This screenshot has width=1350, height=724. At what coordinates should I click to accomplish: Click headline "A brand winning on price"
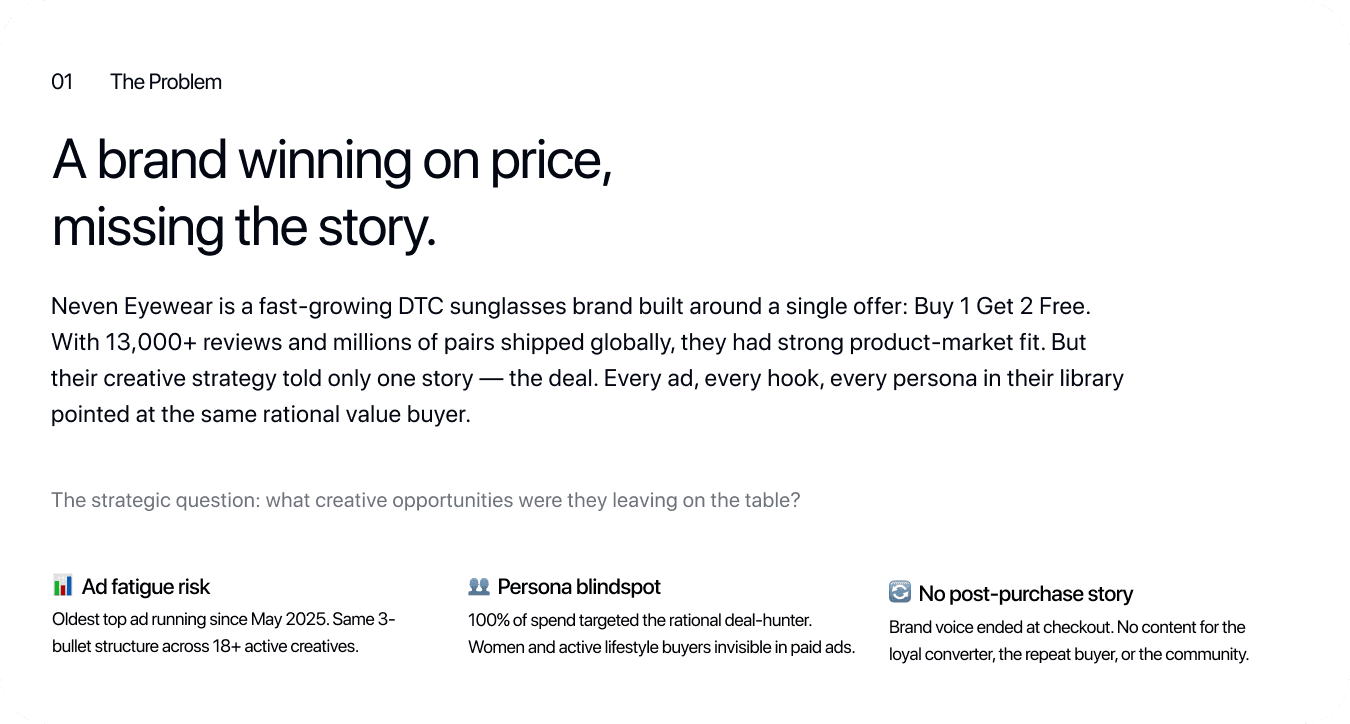point(332,159)
